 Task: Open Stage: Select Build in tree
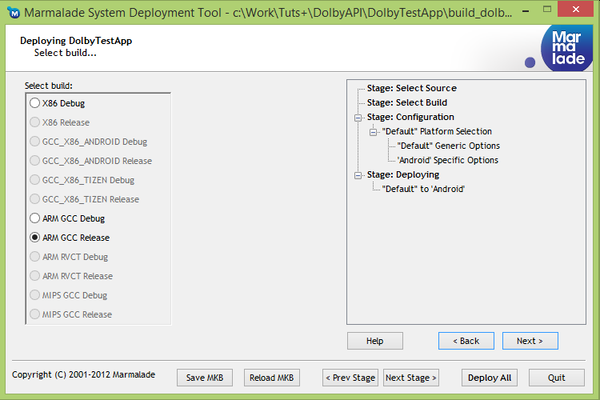[x=407, y=103]
